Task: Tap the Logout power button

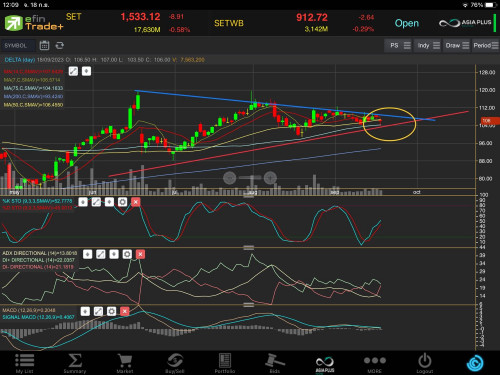Action: [x=425, y=363]
